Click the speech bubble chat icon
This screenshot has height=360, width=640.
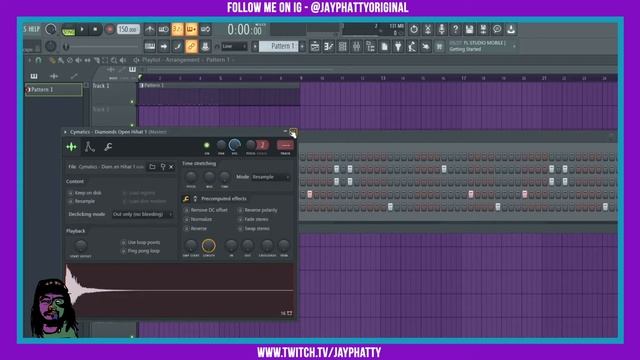click(497, 29)
